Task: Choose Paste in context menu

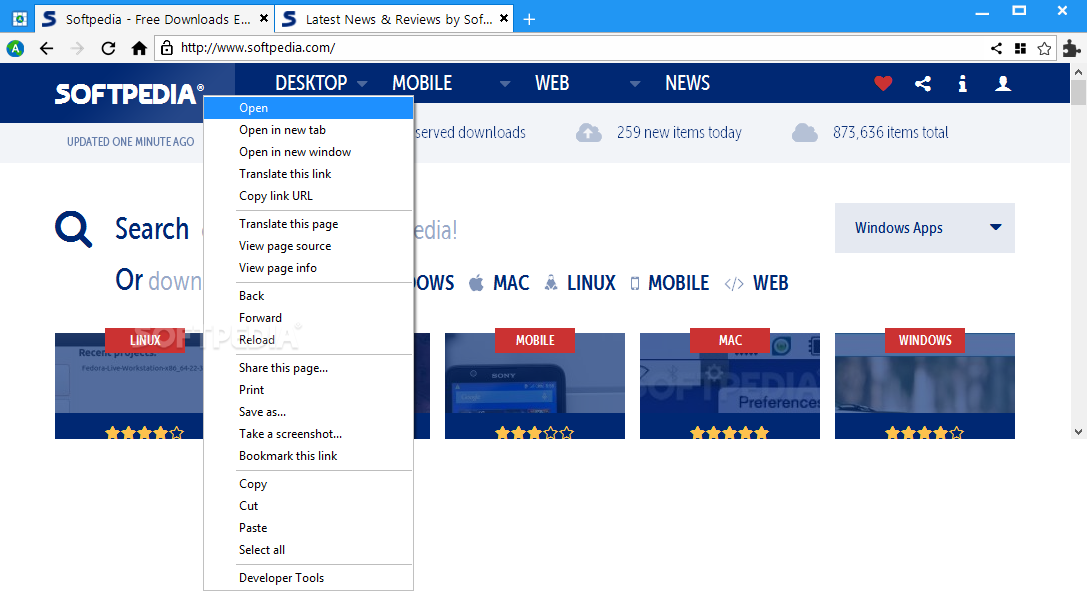Action: (308, 528)
